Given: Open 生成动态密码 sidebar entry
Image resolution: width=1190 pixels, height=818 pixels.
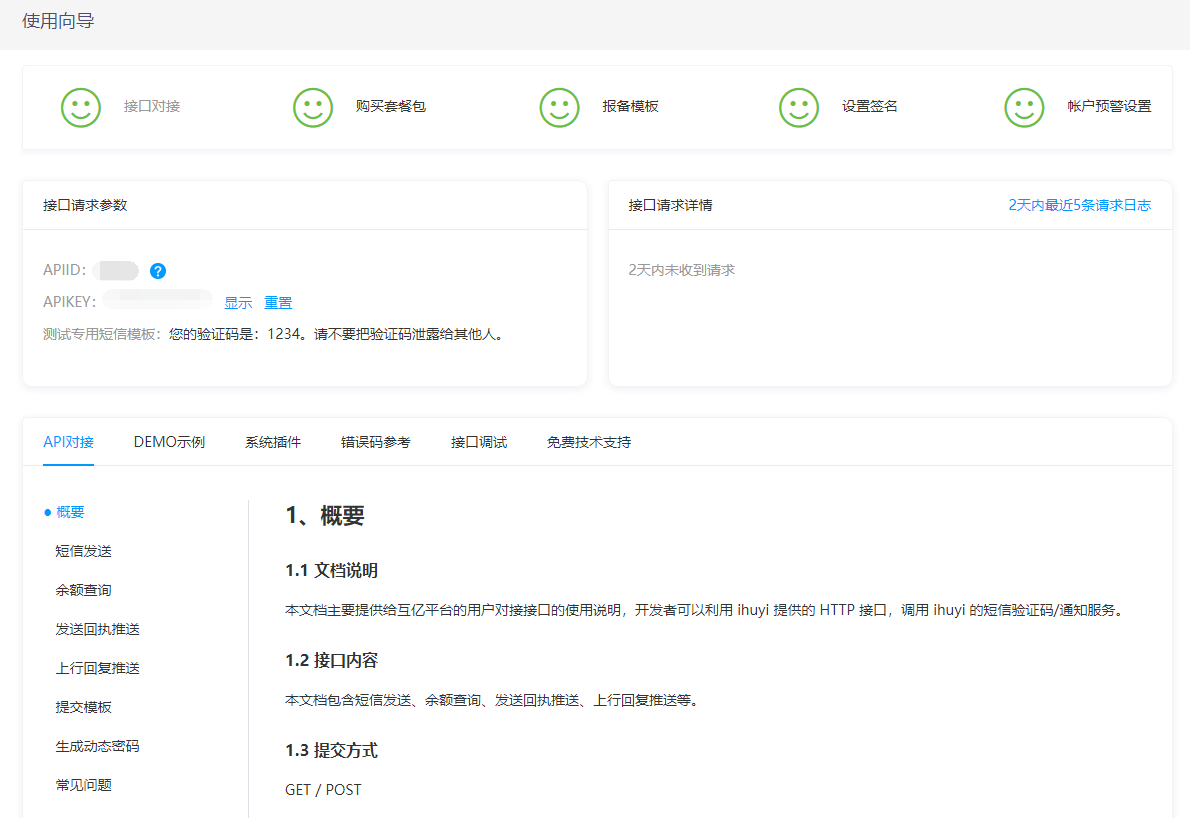Looking at the screenshot, I should [x=97, y=746].
